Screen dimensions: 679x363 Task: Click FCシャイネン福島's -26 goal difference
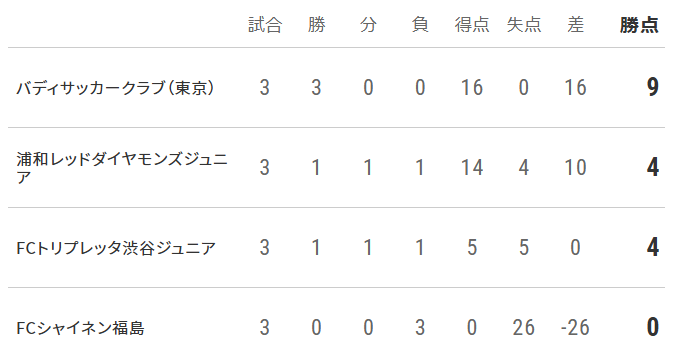(575, 327)
